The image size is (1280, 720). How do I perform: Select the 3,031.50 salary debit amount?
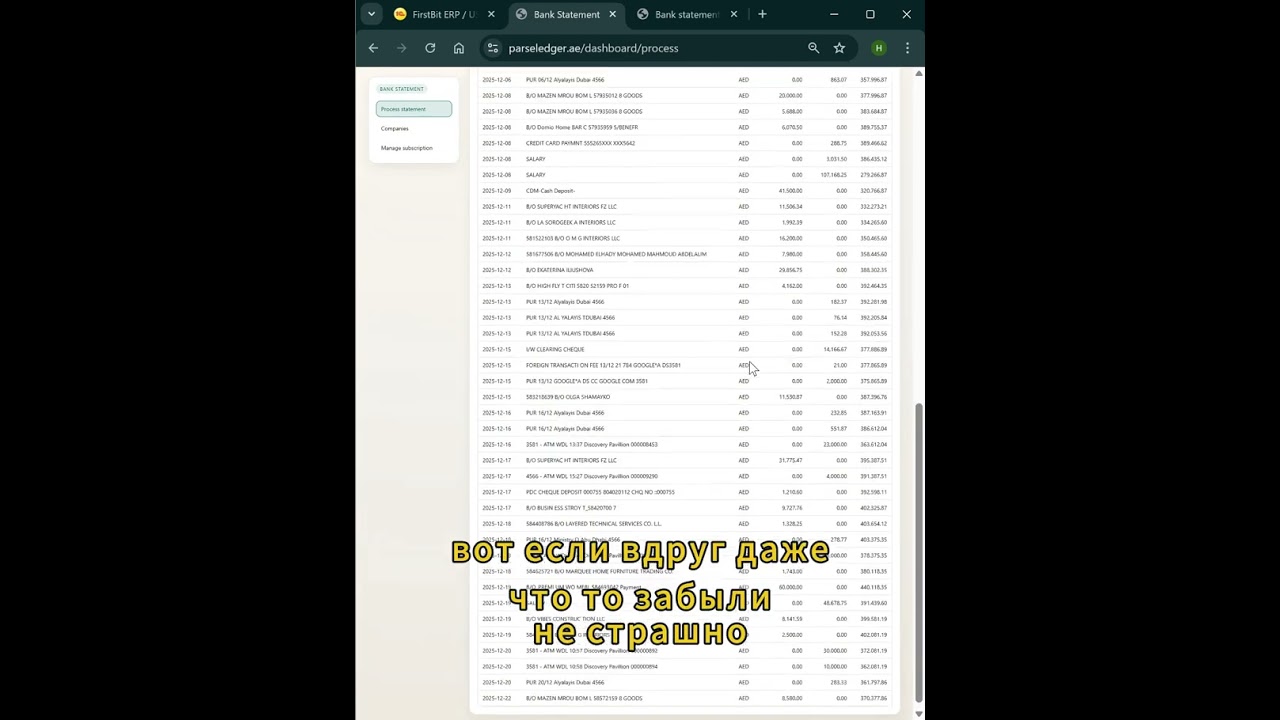(x=836, y=159)
